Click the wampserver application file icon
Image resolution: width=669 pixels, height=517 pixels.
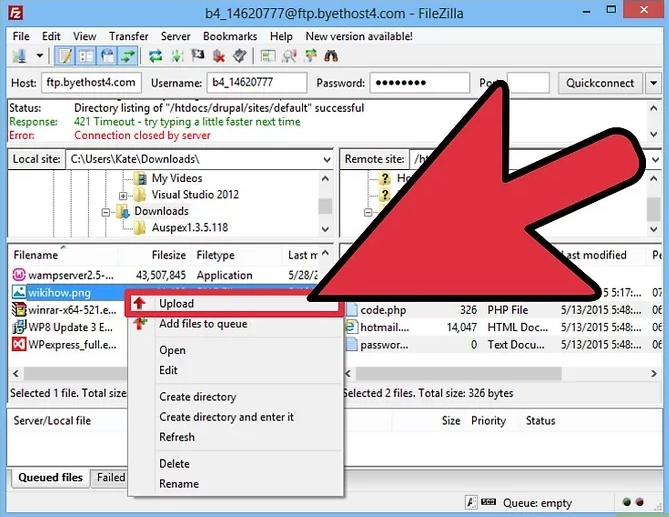(x=19, y=276)
